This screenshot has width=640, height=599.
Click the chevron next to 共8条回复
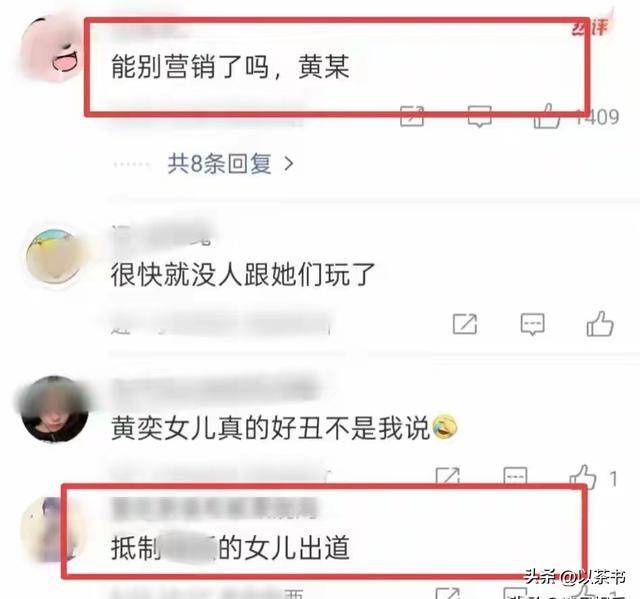click(x=289, y=164)
